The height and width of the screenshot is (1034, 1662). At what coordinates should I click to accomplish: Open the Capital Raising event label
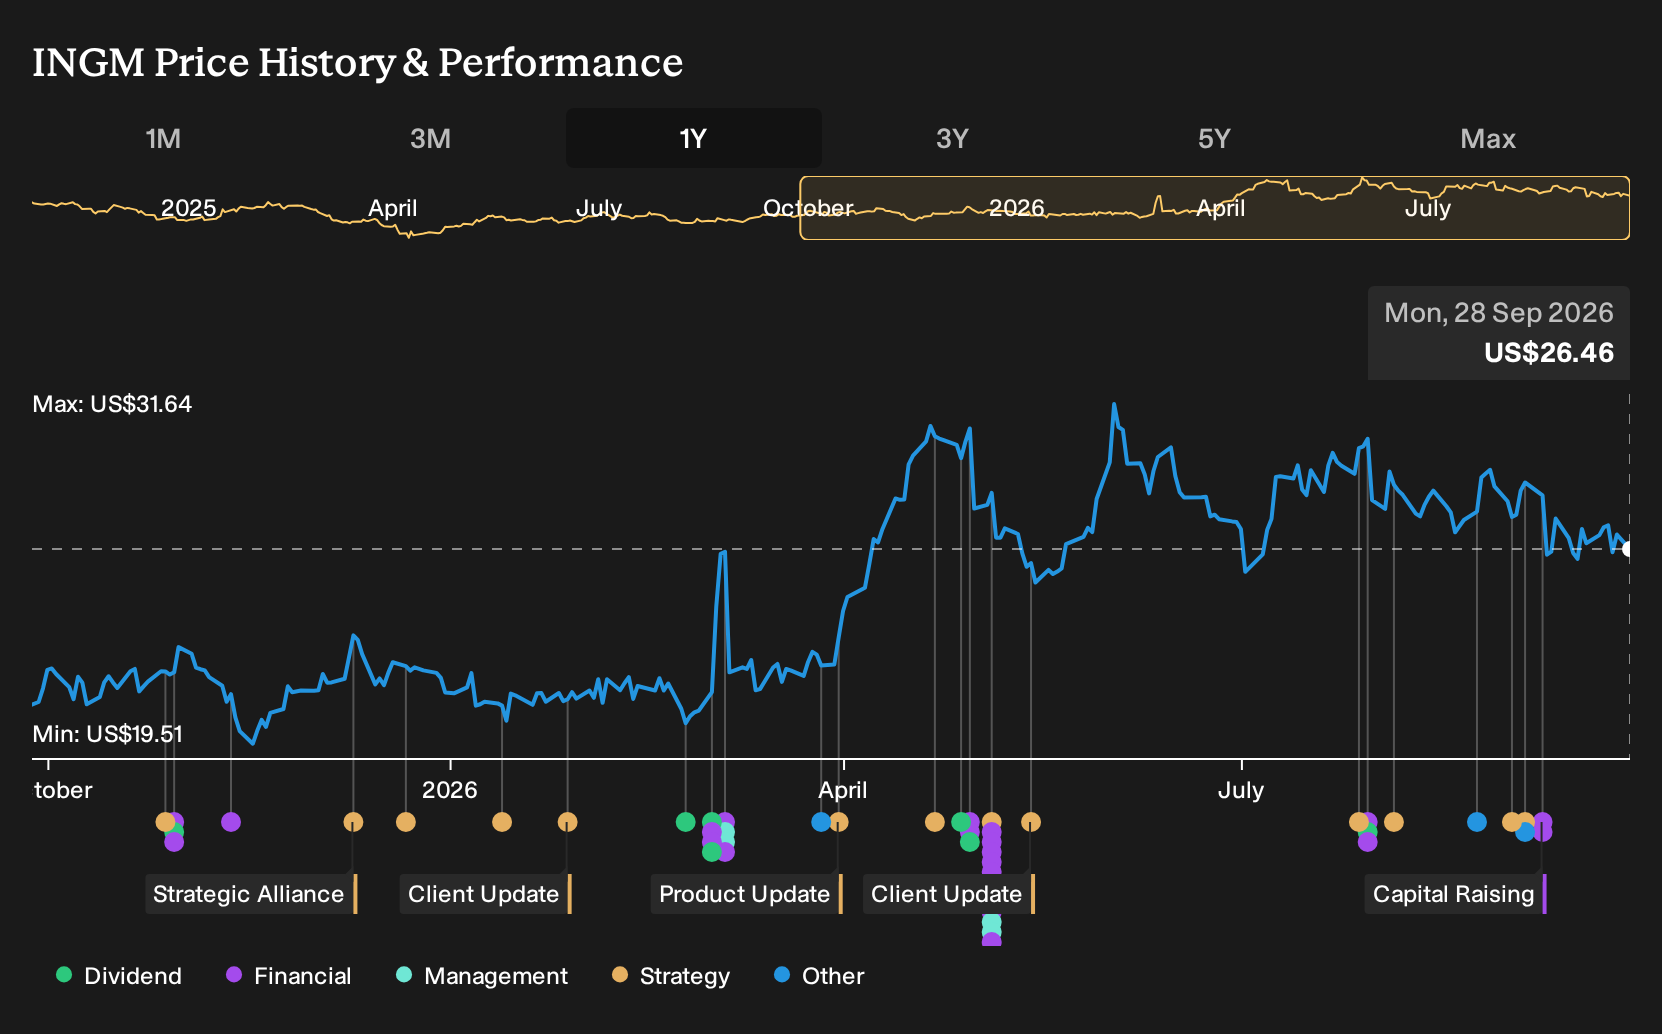pos(1455,894)
